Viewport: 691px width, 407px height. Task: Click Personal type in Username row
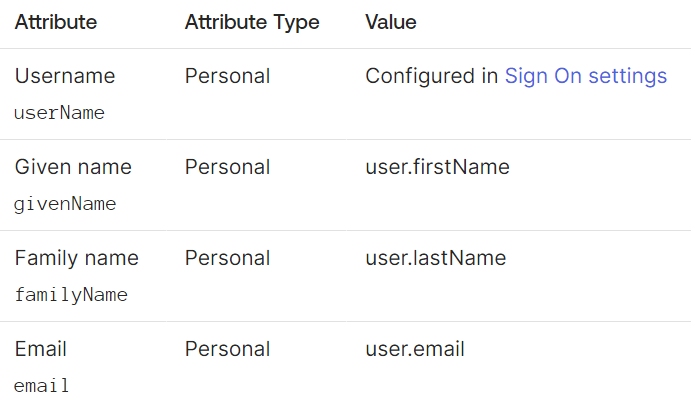click(227, 76)
